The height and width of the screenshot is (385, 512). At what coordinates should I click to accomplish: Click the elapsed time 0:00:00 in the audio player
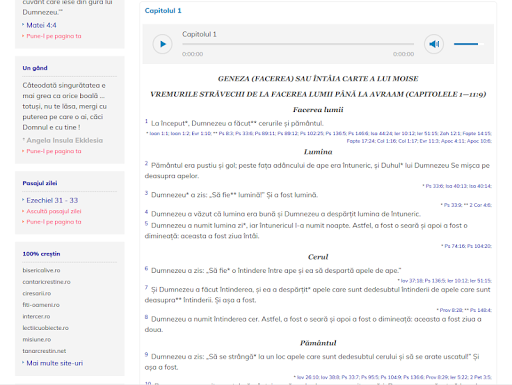click(192, 54)
